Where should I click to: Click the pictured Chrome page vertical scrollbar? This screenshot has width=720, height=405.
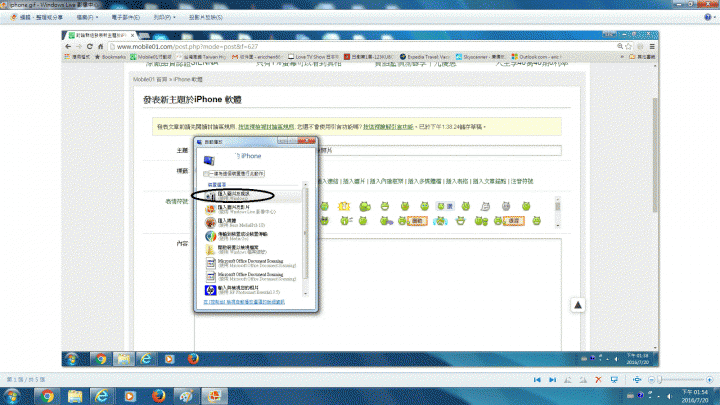tap(655, 207)
